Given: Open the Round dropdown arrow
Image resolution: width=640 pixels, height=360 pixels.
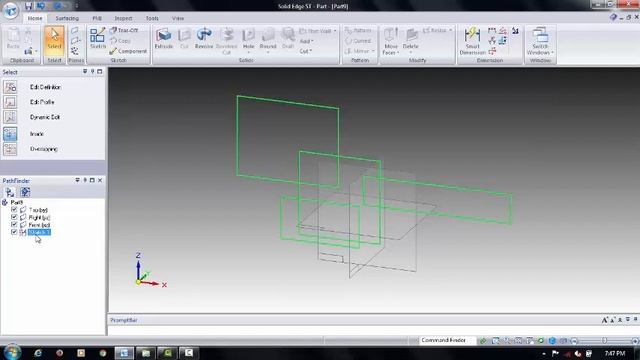Looking at the screenshot, I should point(268,52).
